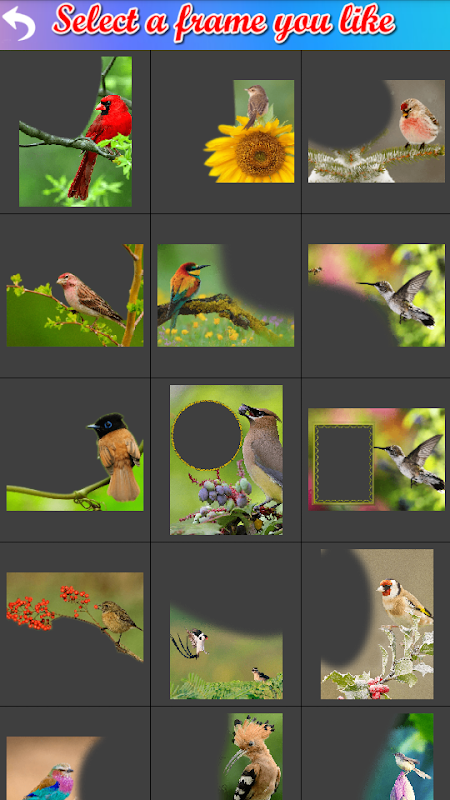
Task: Pick the black-headed orange bird frame
Action: pyautogui.click(x=75, y=459)
